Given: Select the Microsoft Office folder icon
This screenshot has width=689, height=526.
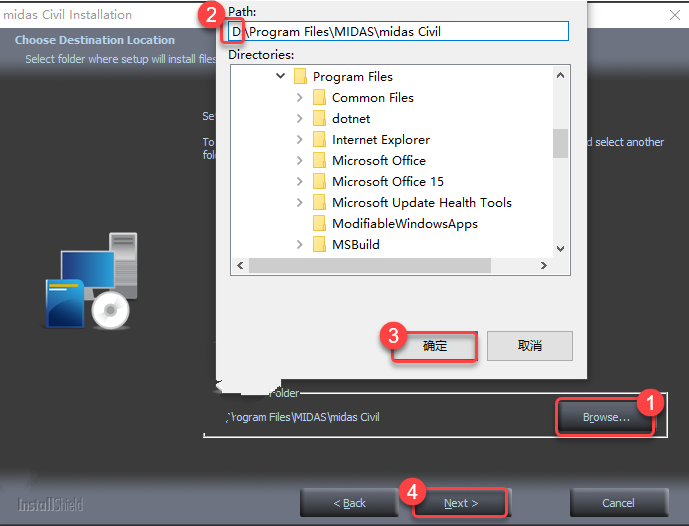Looking at the screenshot, I should [x=319, y=160].
